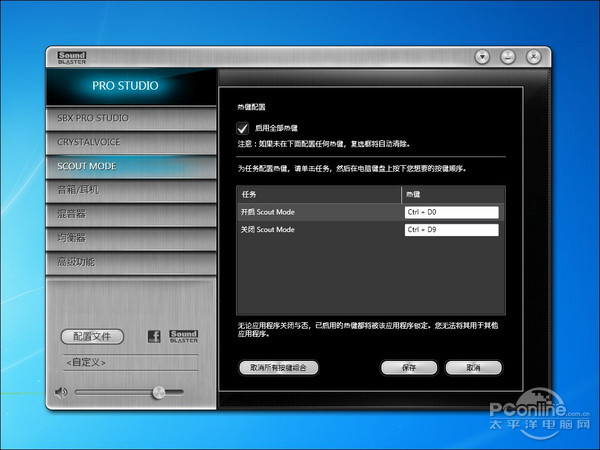
Task: Minimize the Sound Blaster window
Action: tap(508, 57)
